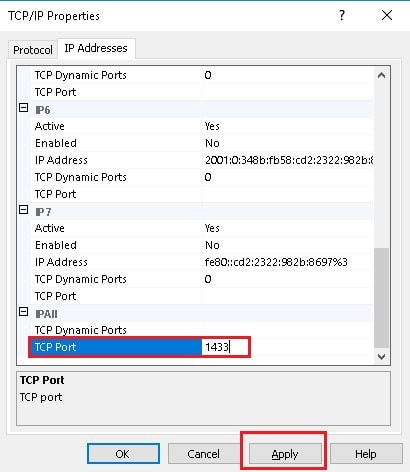Image resolution: width=410 pixels, height=472 pixels.
Task: Click the IPAll TCP Port field containing 1433
Action: coord(225,347)
